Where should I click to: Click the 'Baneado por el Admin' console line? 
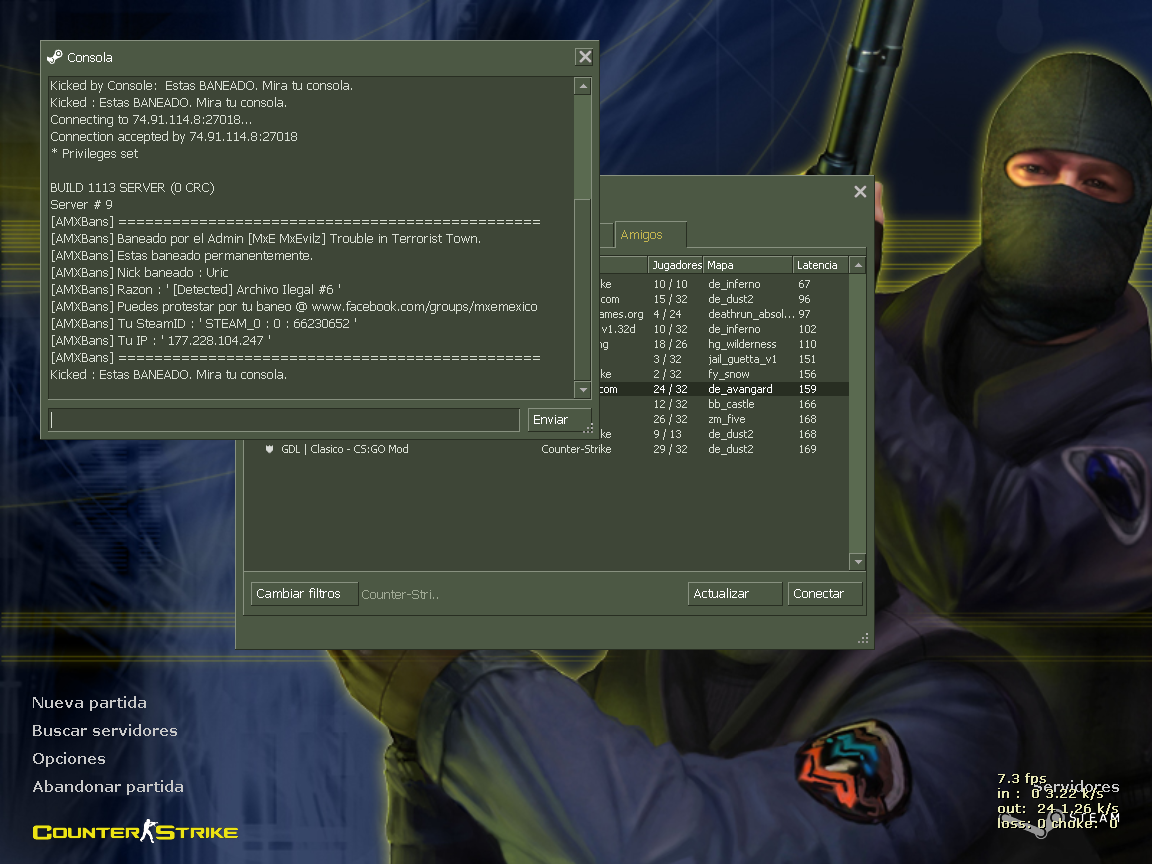tap(266, 239)
